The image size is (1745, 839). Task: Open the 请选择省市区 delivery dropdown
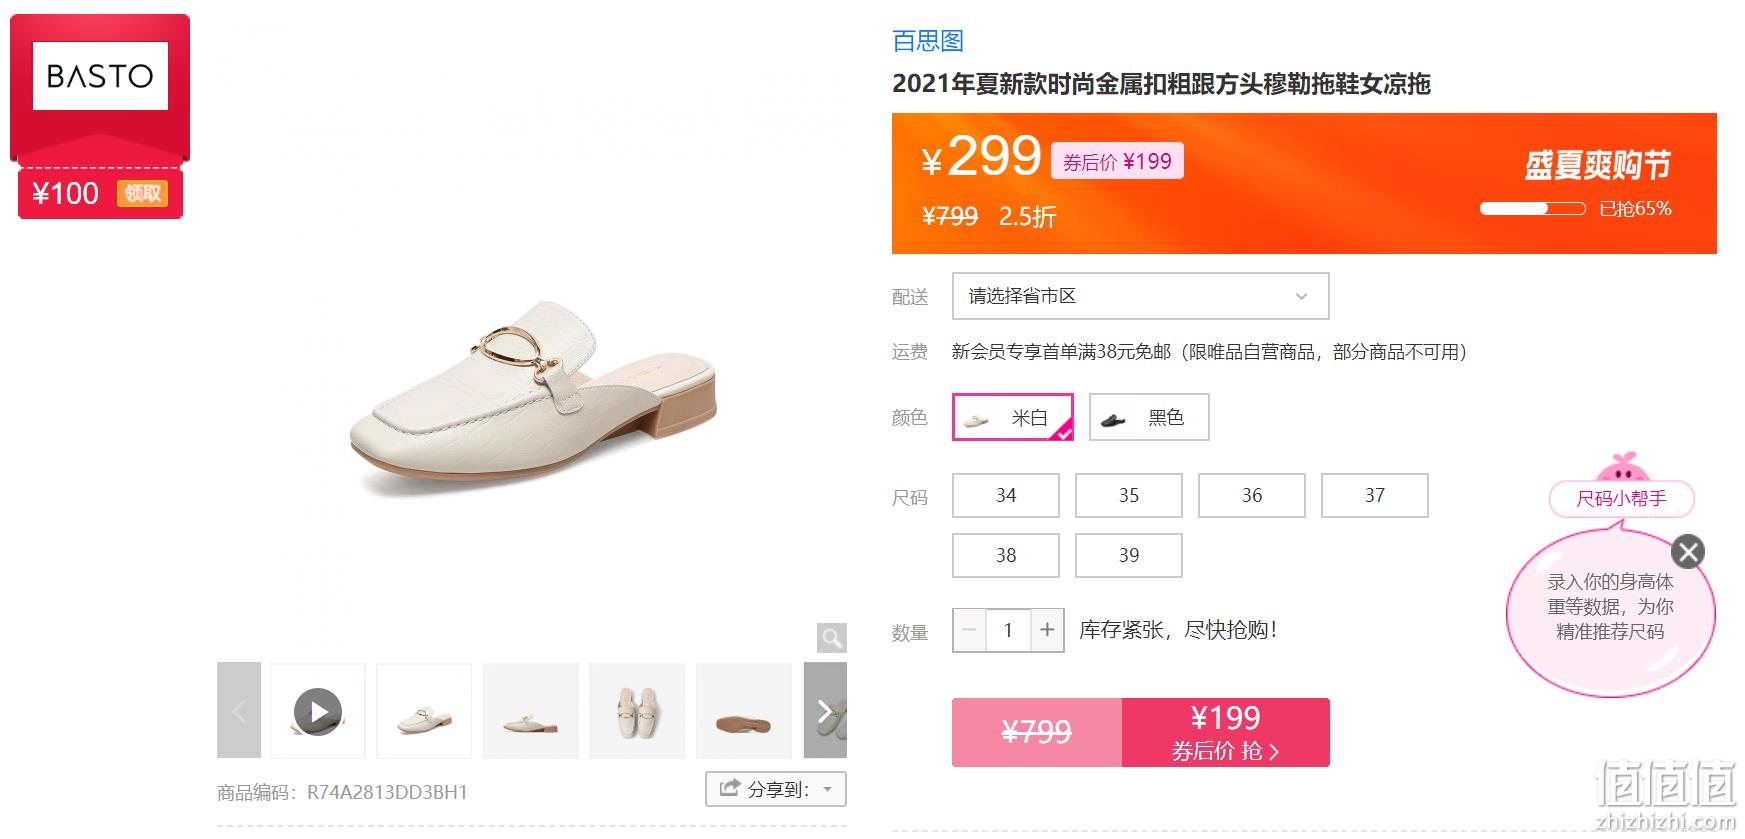point(1140,296)
